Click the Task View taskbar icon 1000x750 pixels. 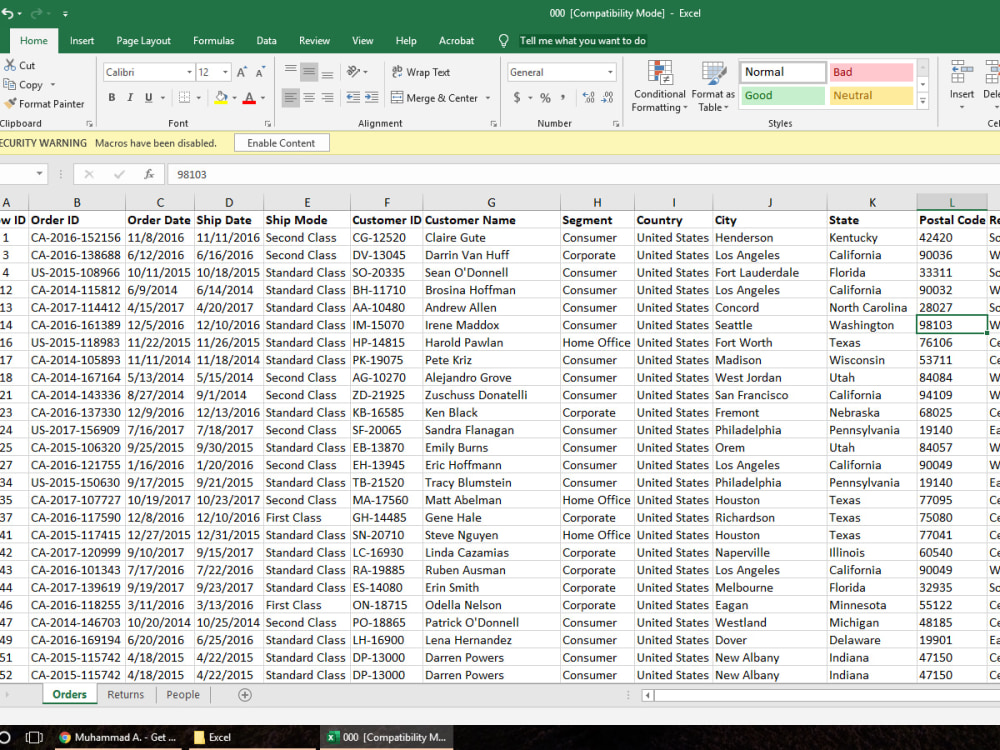(34, 737)
